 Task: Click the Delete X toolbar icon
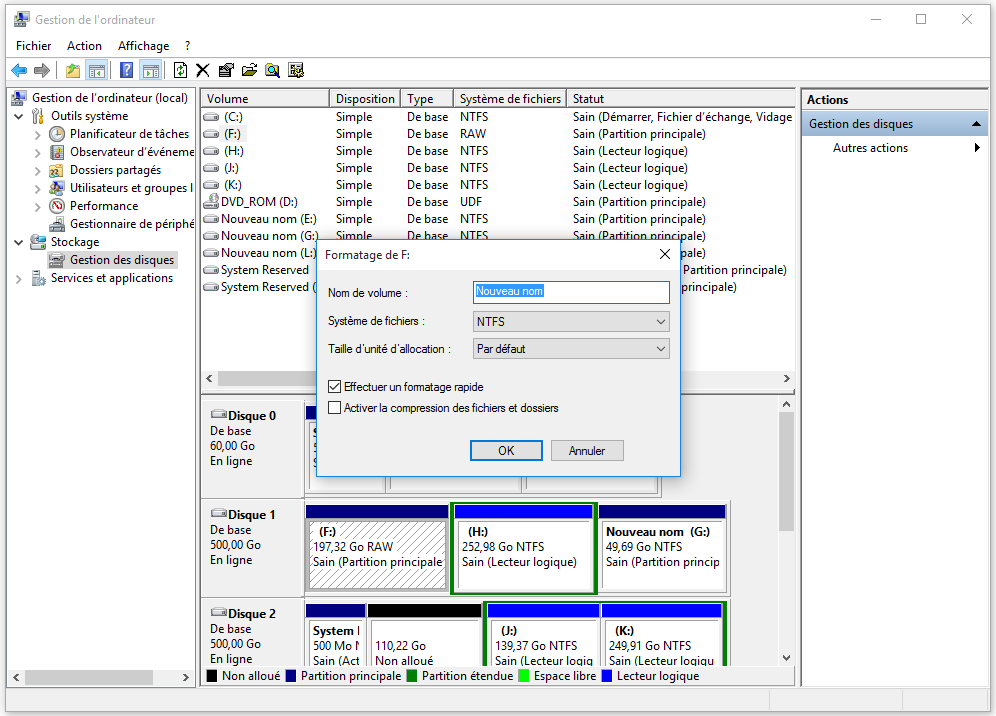pos(203,70)
